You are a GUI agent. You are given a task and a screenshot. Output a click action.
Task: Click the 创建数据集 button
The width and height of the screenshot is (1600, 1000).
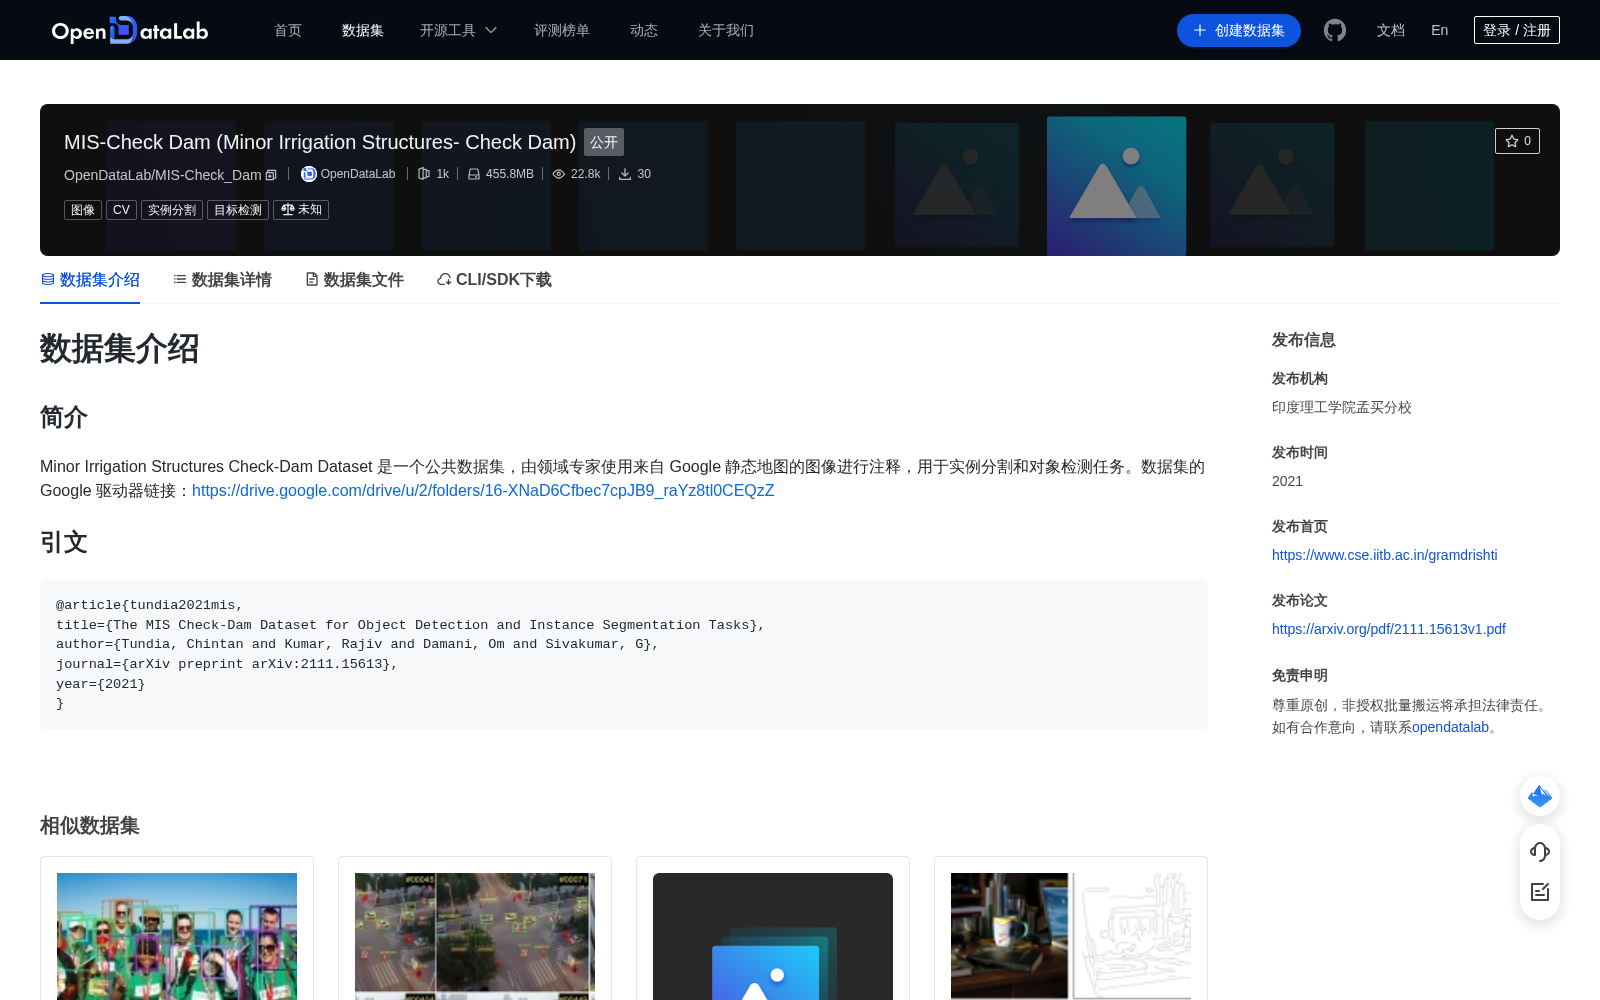click(x=1239, y=30)
